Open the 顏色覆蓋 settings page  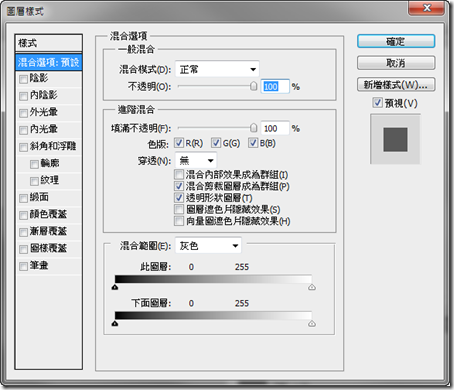pyautogui.click(x=48, y=214)
